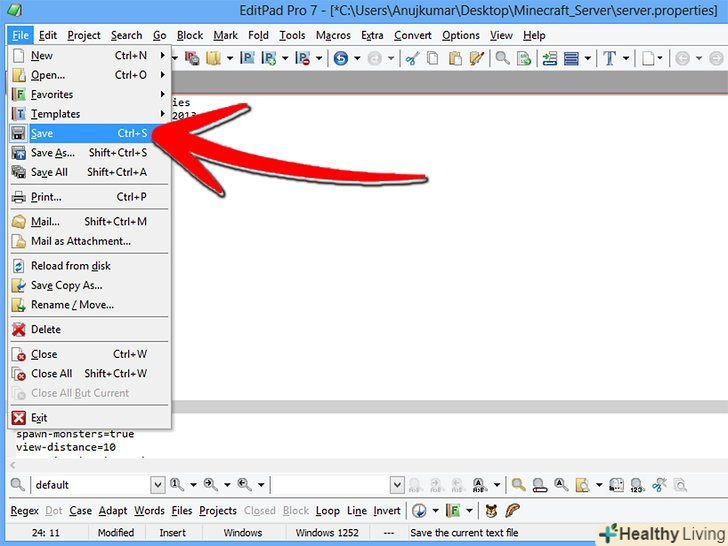
Task: Open the replace text field dropdown
Action: click(x=397, y=485)
